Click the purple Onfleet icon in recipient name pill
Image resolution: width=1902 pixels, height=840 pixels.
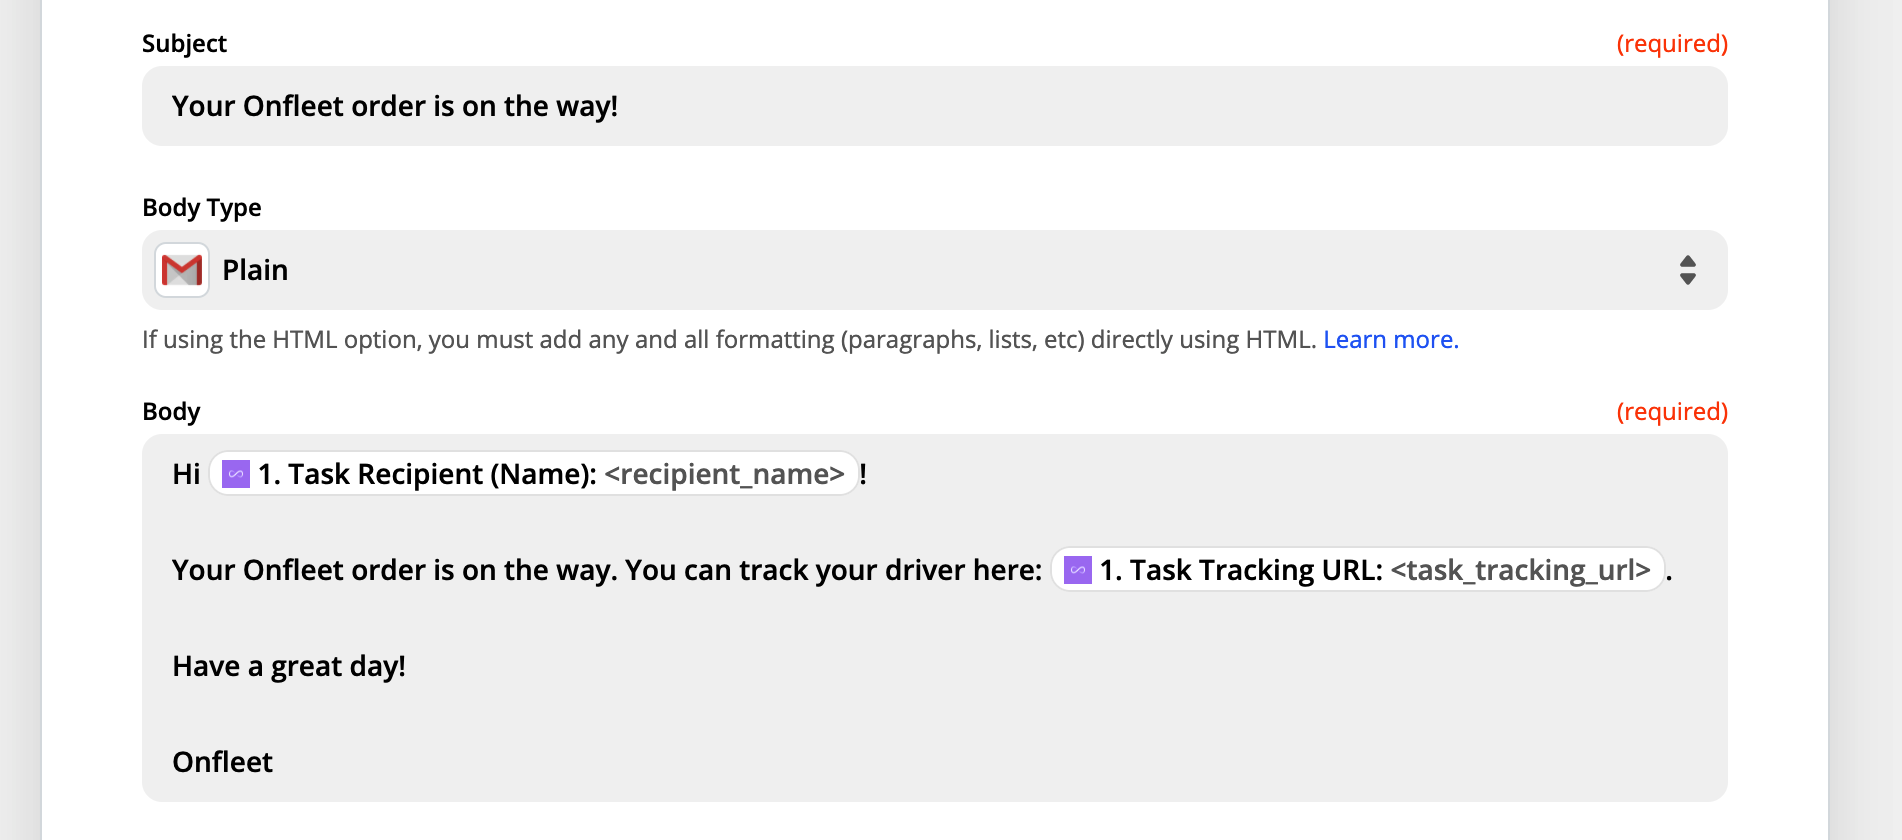(236, 474)
